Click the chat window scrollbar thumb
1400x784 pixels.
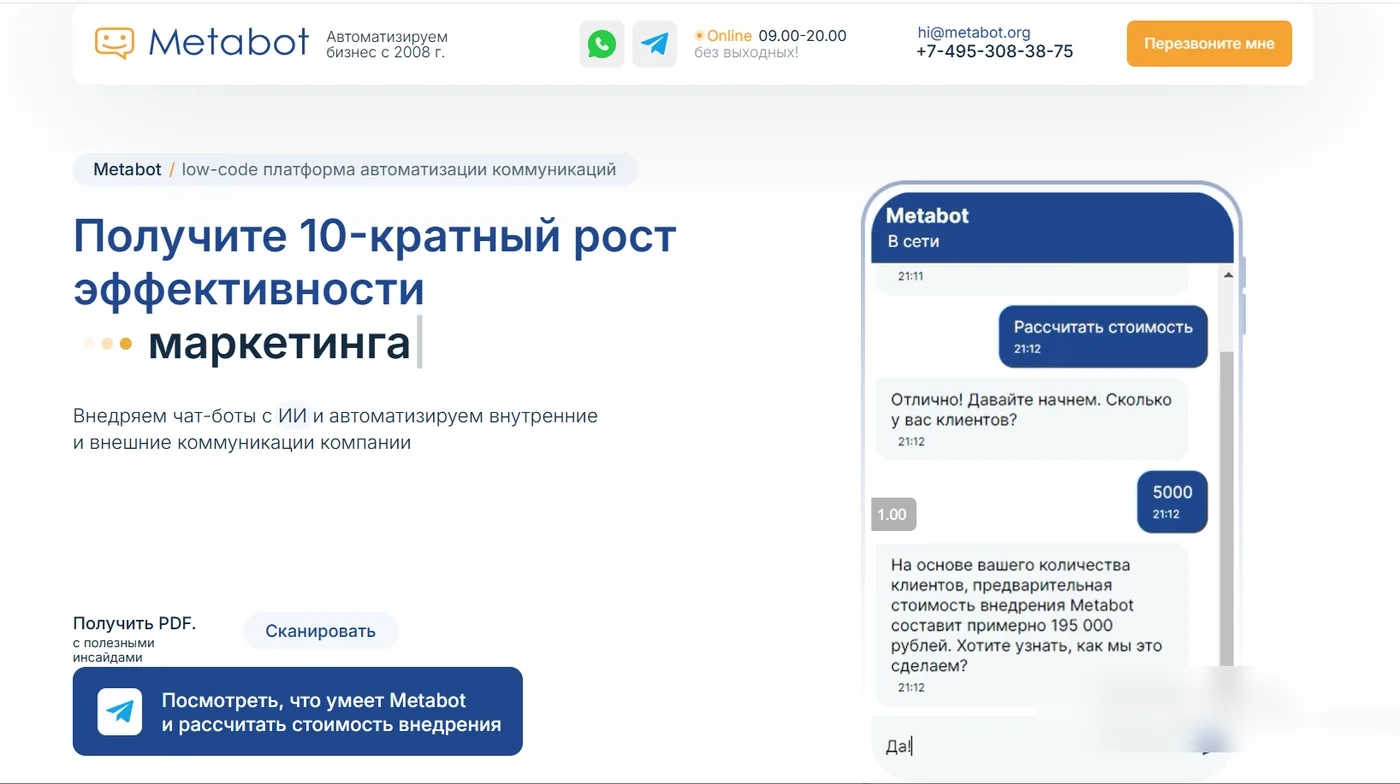click(x=1228, y=508)
